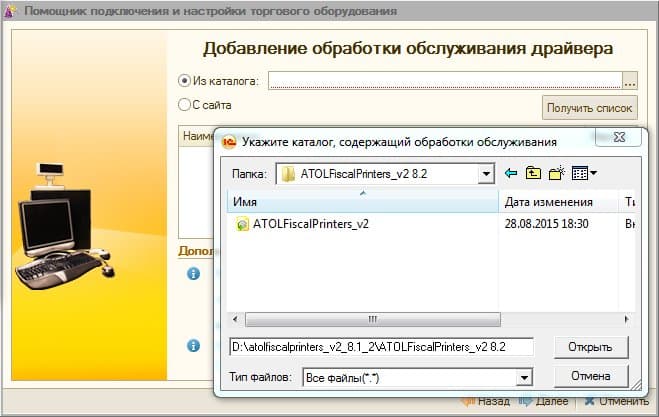Select the 'Из каталога' radio button
Screen dimensions: 659x417
pos(184,80)
